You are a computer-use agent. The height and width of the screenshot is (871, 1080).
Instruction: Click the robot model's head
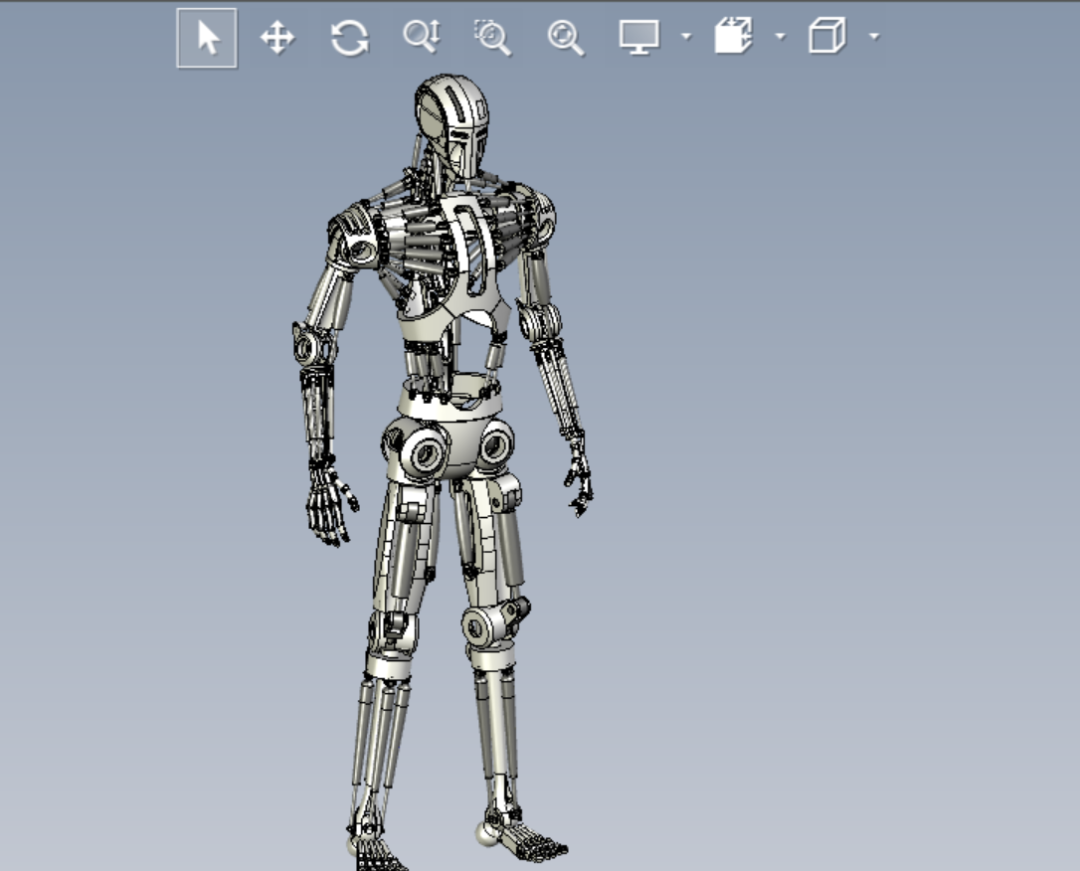point(452,124)
